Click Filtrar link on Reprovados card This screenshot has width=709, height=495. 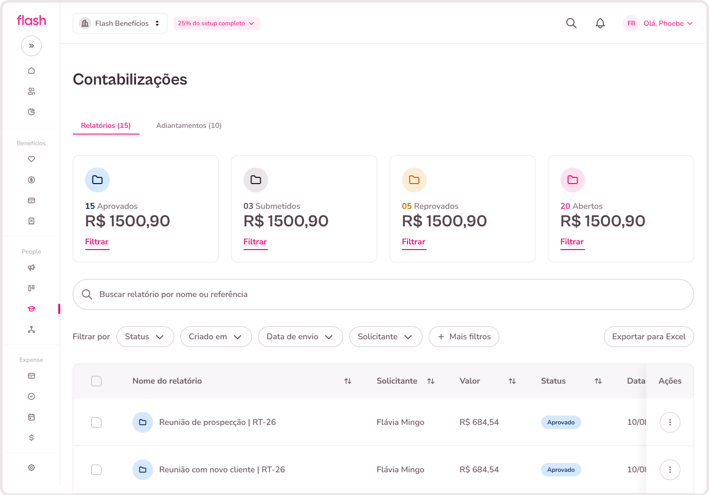pyautogui.click(x=413, y=242)
